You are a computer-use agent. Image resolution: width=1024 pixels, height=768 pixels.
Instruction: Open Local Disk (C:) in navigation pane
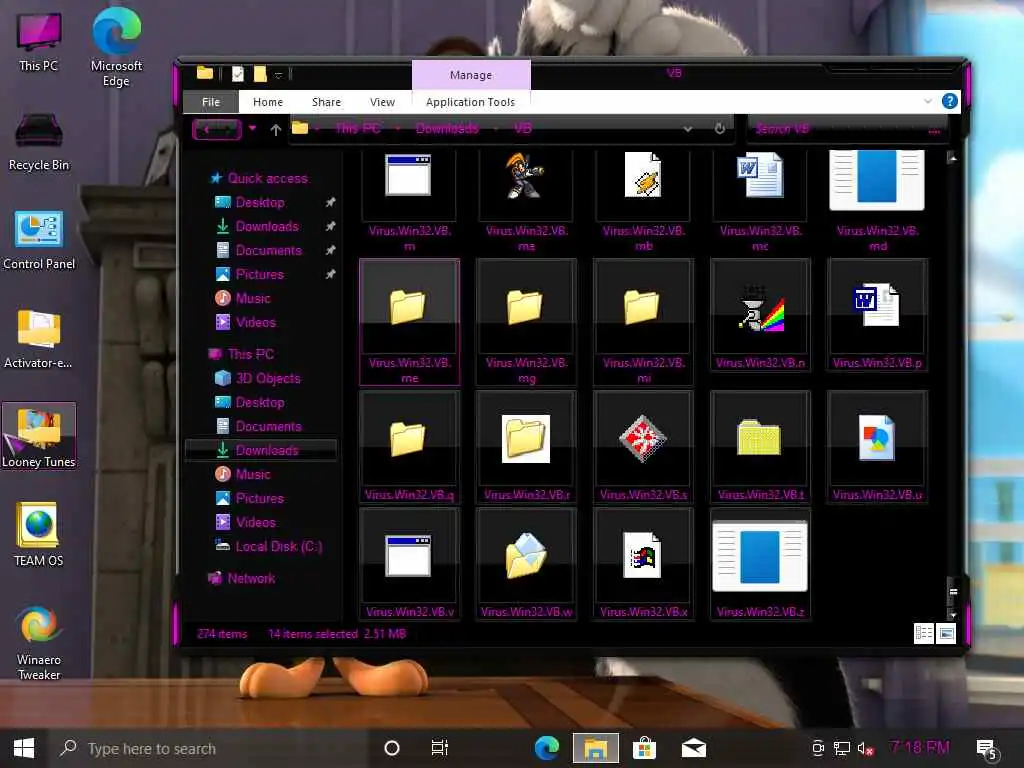(x=279, y=547)
